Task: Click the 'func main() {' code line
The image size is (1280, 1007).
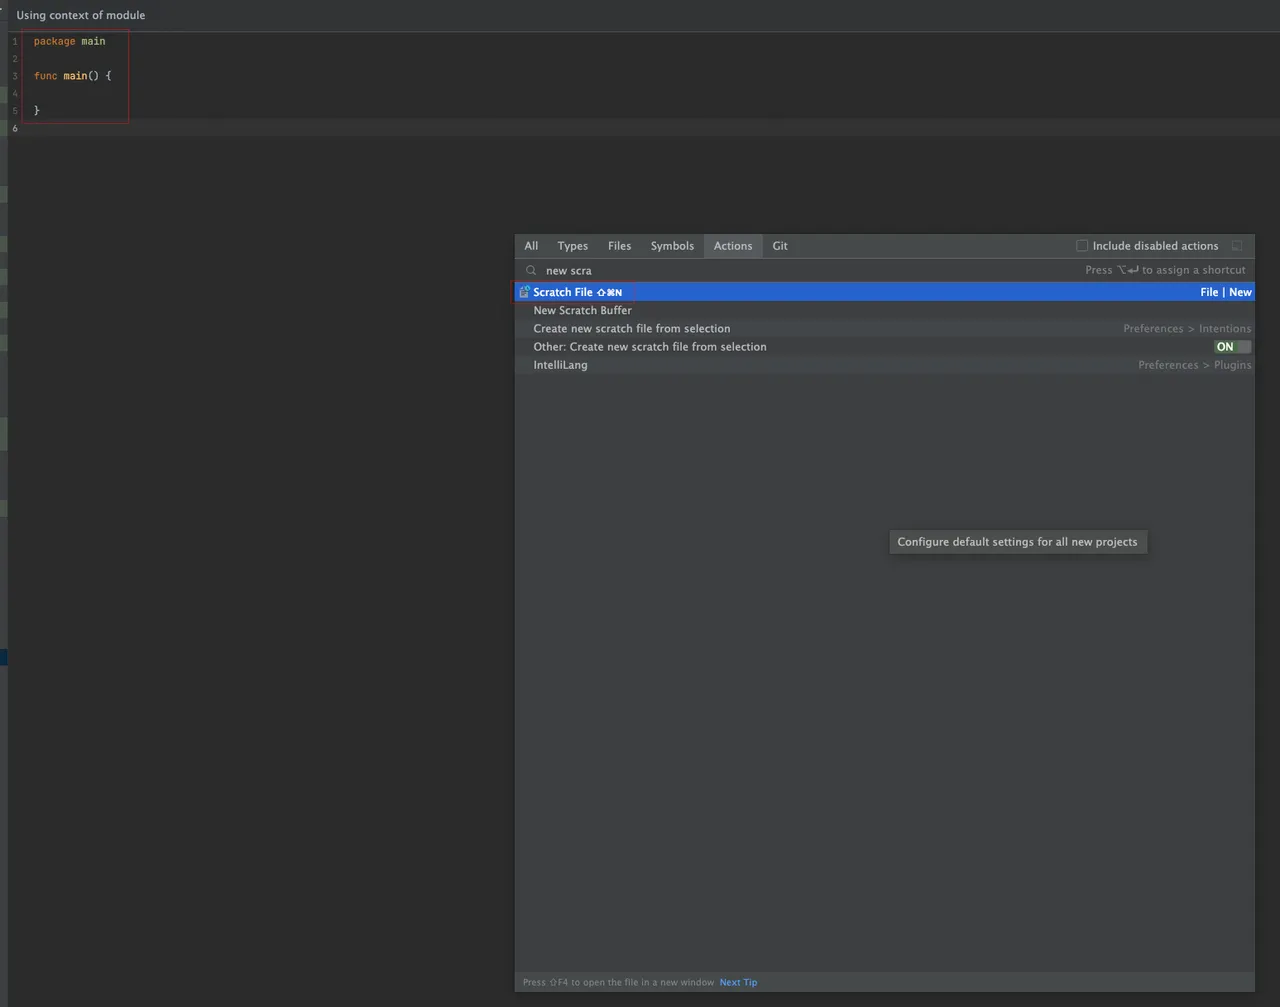Action: (x=72, y=76)
